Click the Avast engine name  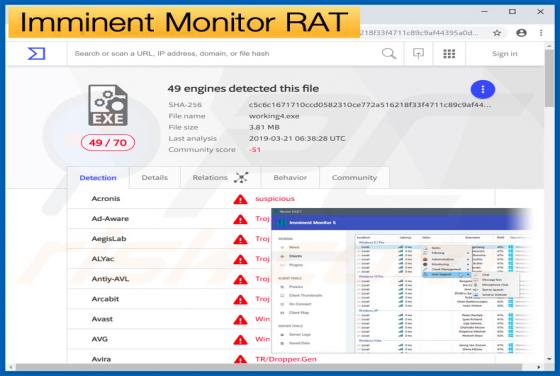coord(102,319)
